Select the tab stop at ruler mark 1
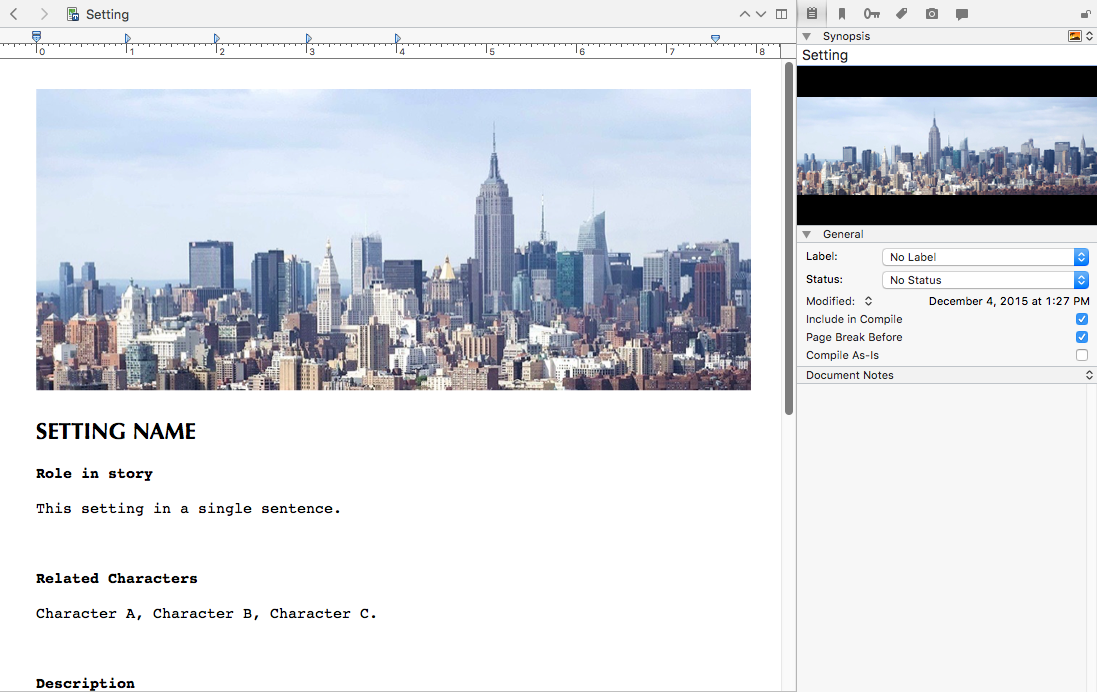This screenshot has height=692, width=1097. [x=127, y=38]
